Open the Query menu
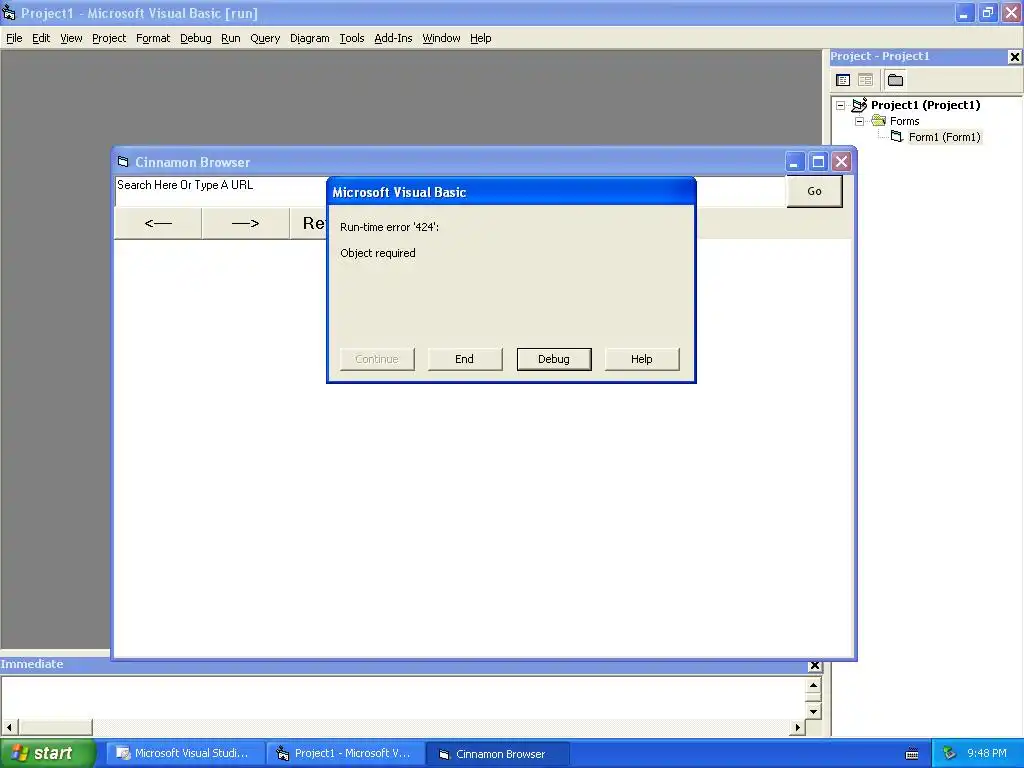This screenshot has height=768, width=1024. tap(265, 39)
